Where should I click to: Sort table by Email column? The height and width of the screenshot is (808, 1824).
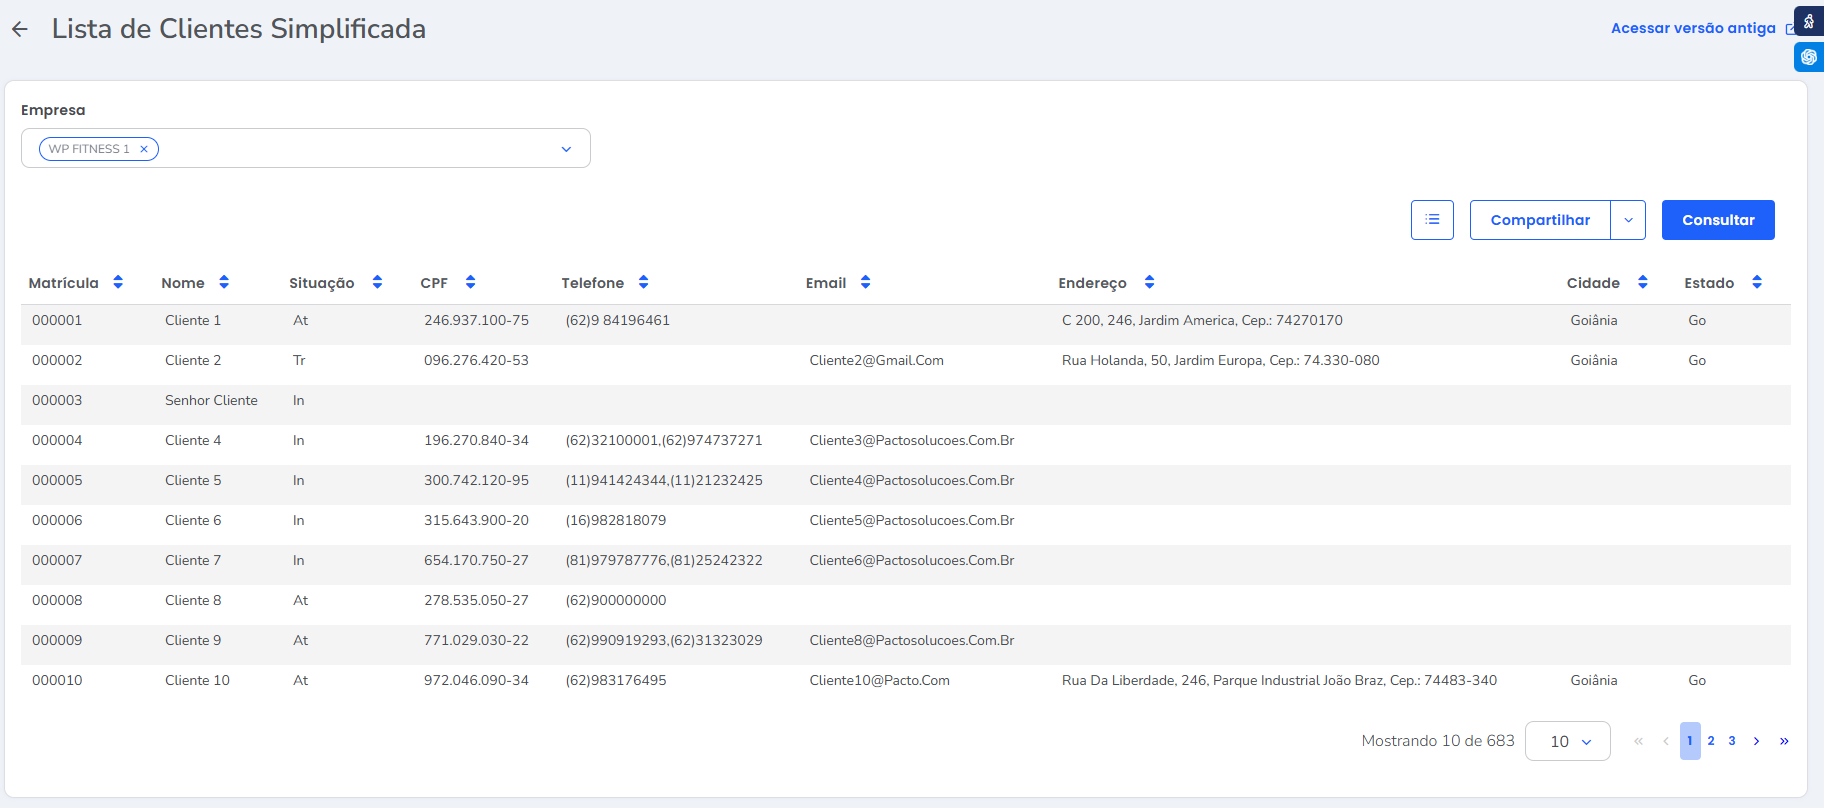(x=865, y=283)
